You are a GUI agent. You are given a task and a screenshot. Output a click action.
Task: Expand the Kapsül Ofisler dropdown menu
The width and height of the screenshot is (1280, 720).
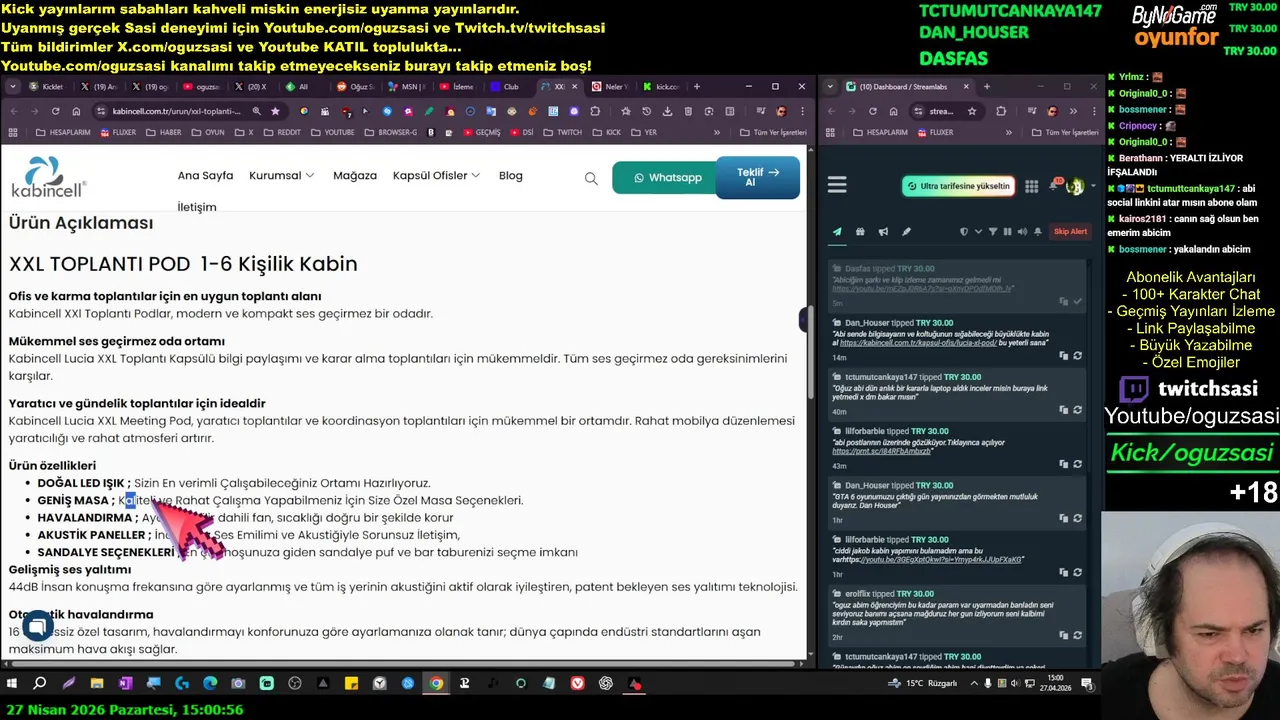tap(436, 175)
